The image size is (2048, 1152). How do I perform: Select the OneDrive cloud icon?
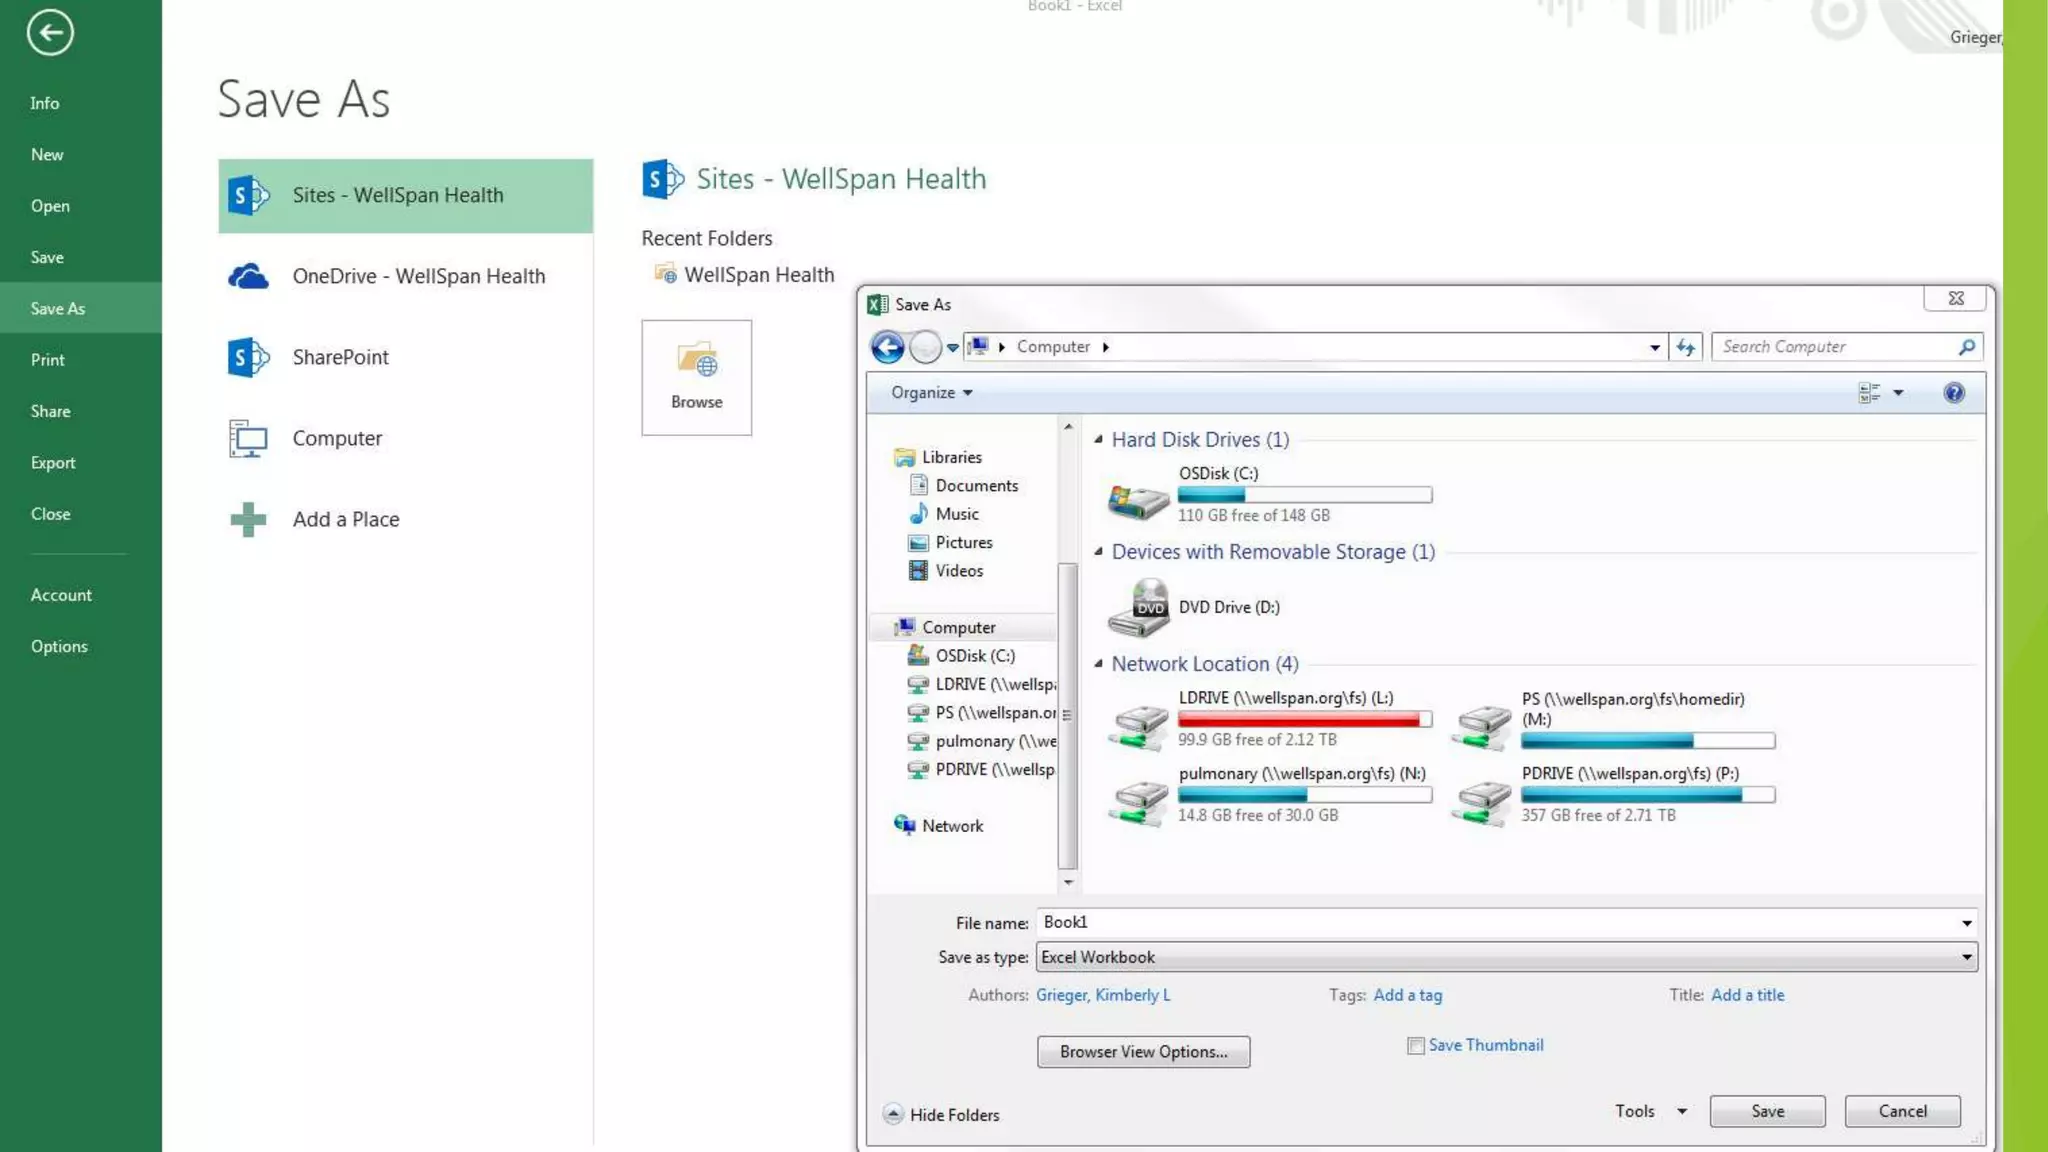coord(248,276)
